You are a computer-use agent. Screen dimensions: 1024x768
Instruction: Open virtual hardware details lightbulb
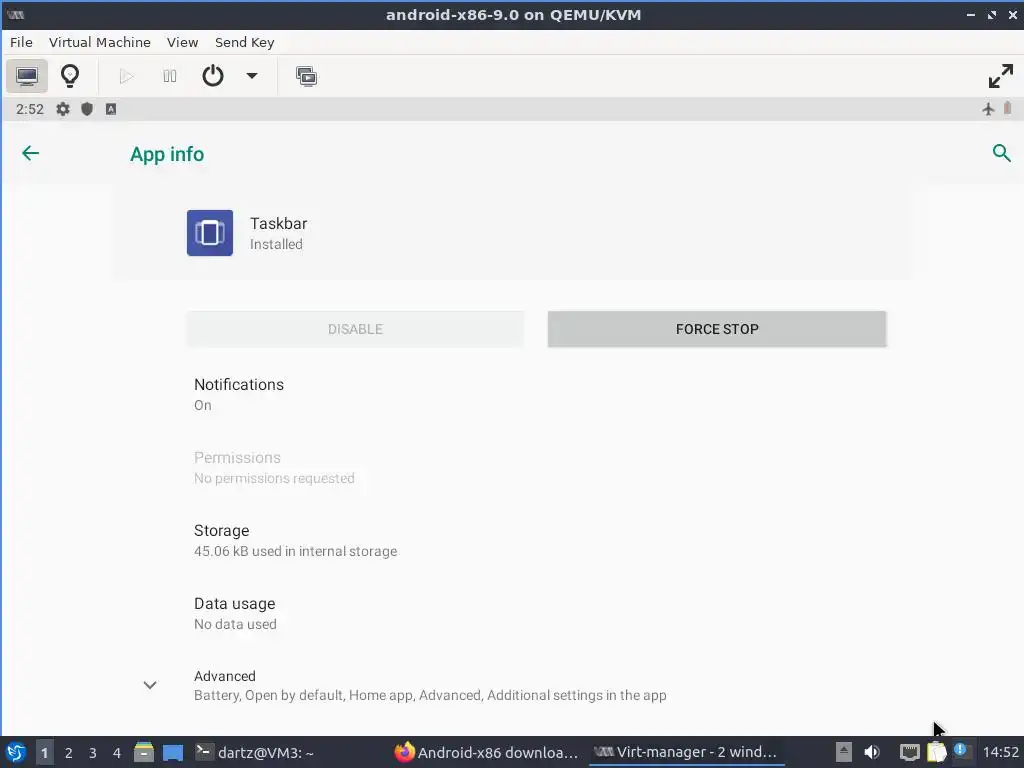(70, 76)
